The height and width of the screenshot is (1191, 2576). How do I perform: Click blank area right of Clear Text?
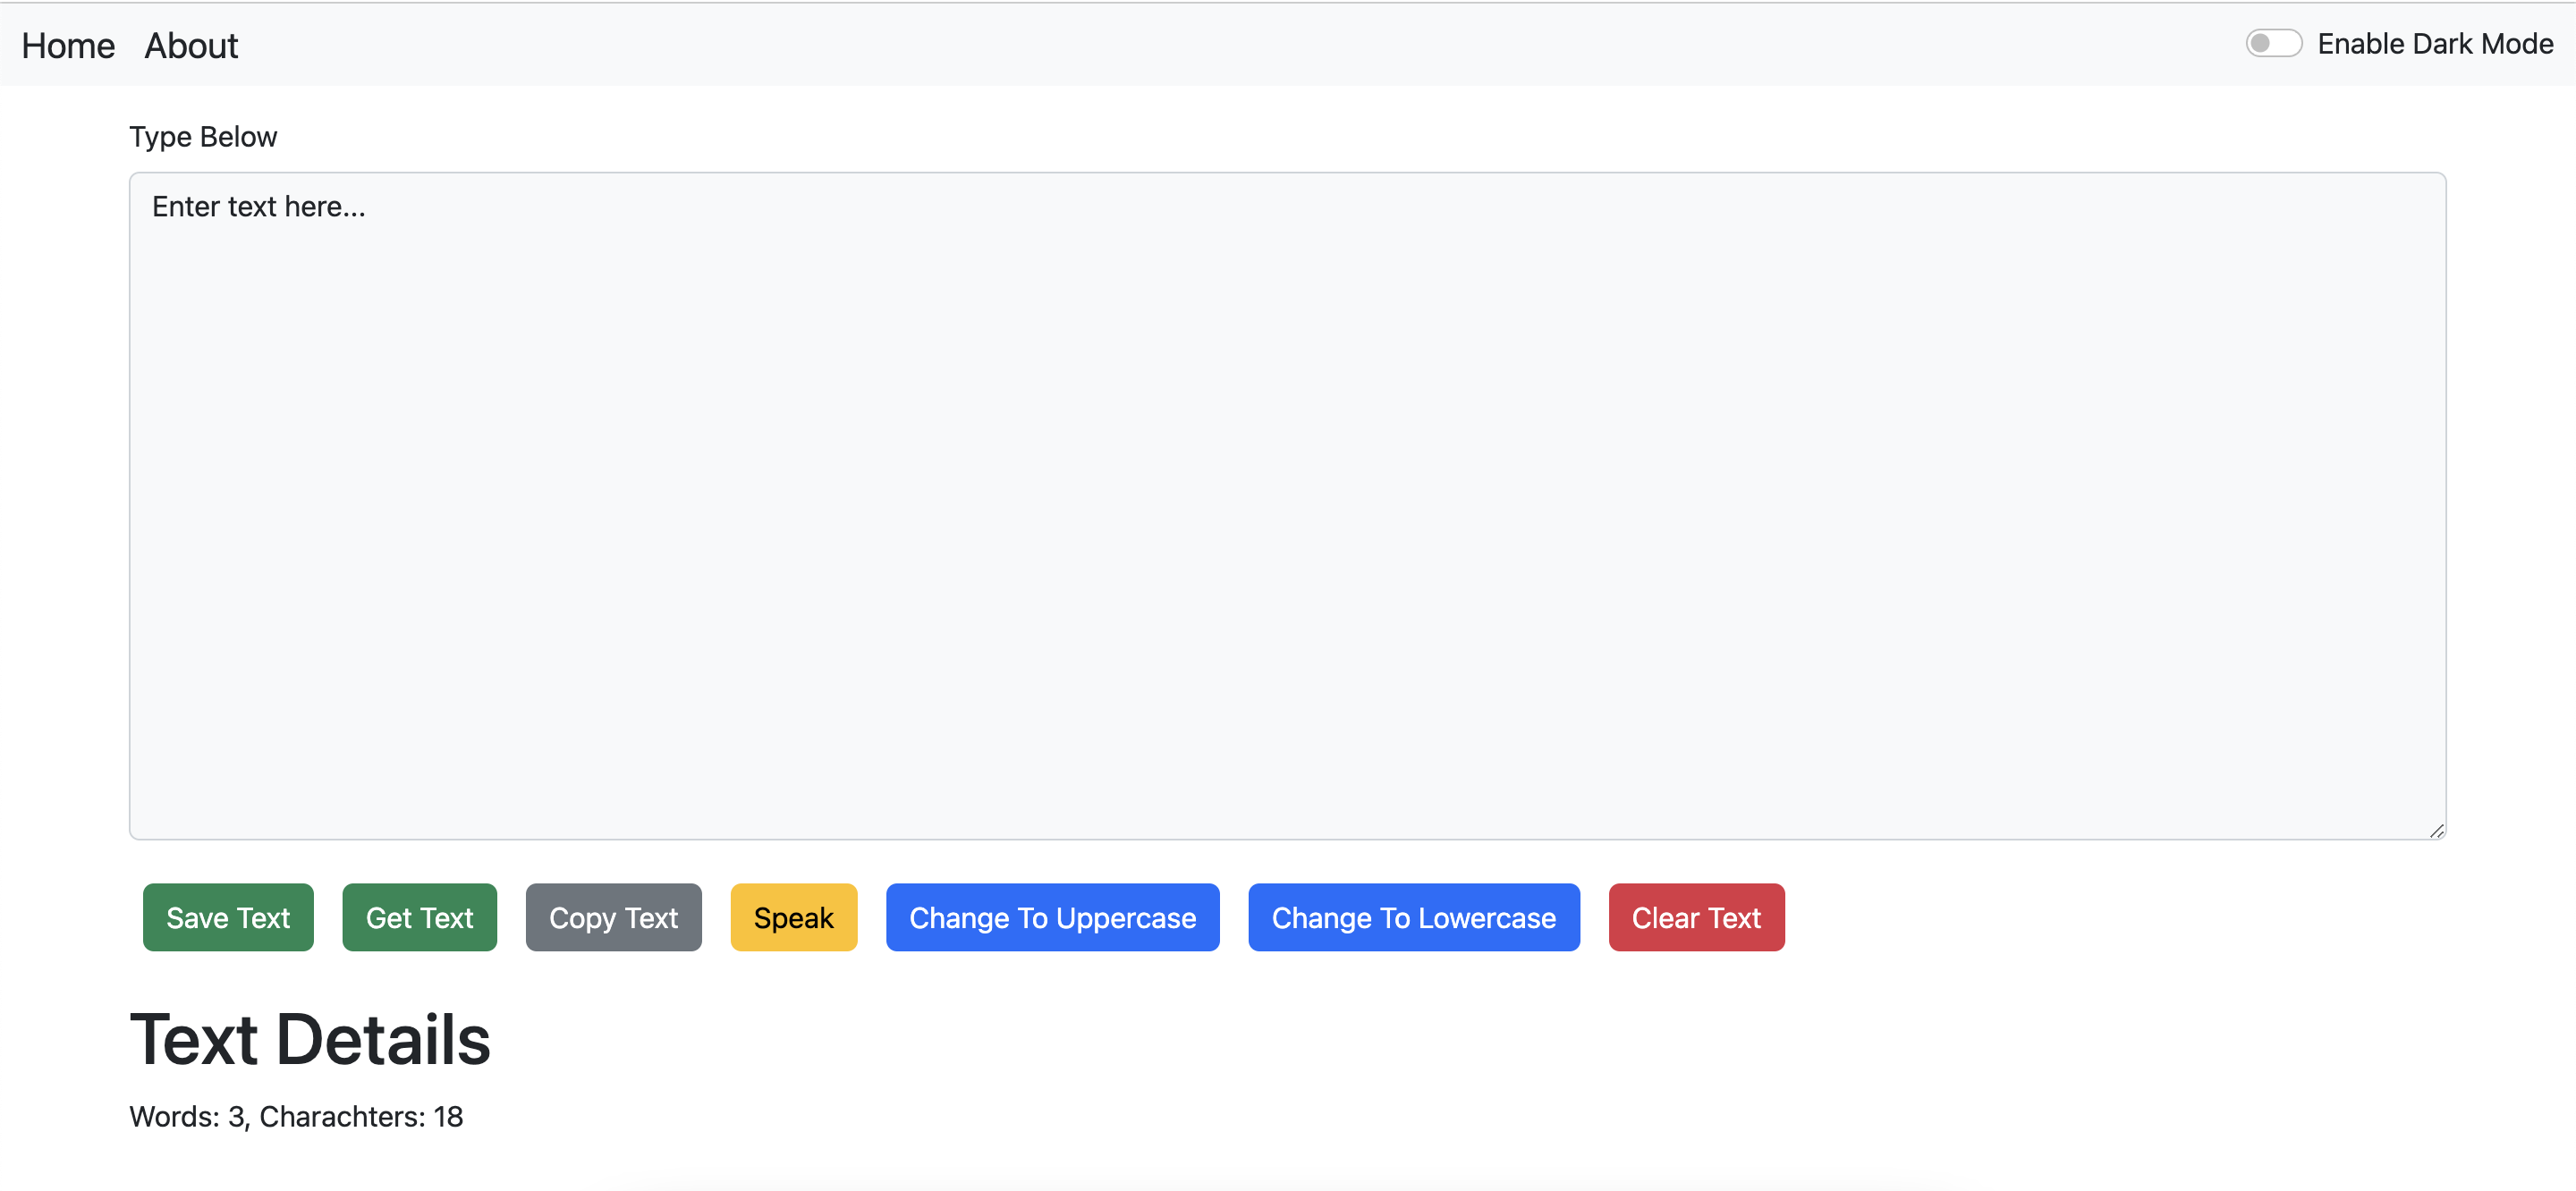(2100, 917)
